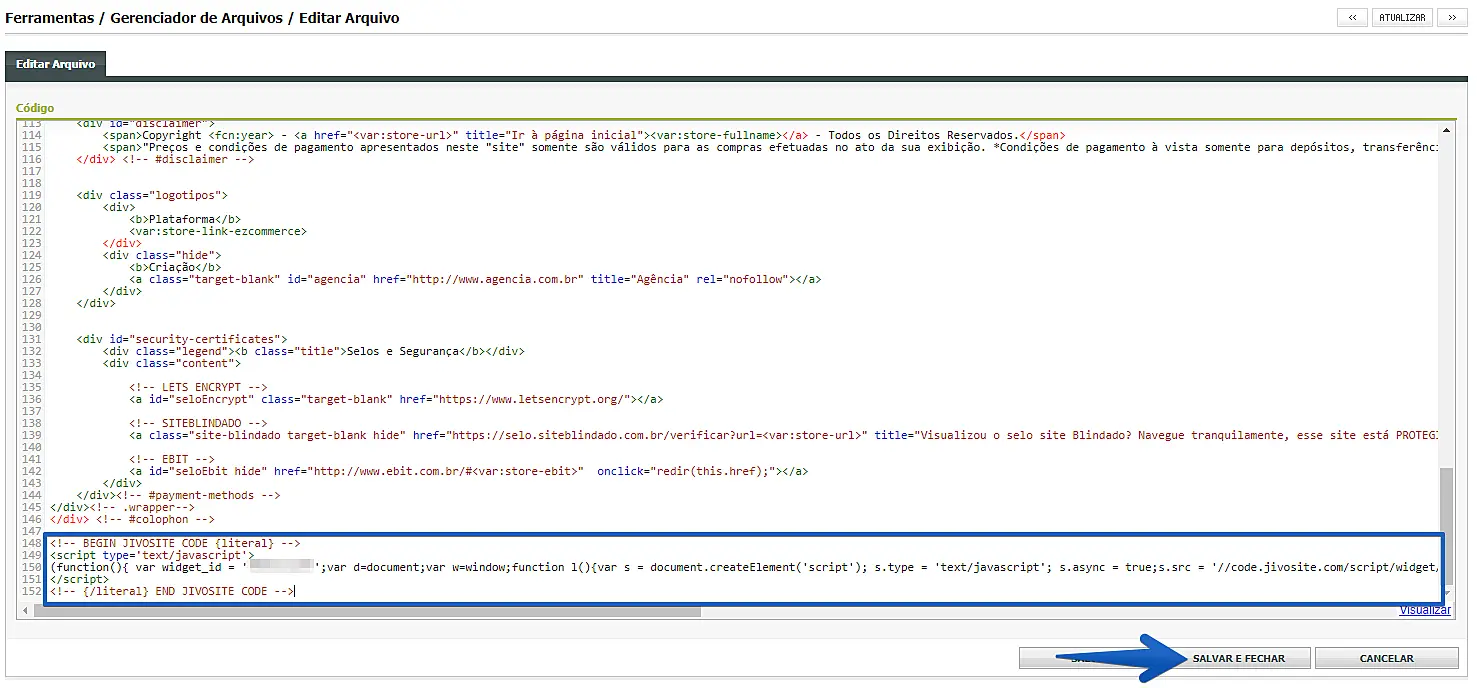Click the >> next navigation button
Image resolution: width=1477 pixels, height=688 pixels.
pos(1451,18)
